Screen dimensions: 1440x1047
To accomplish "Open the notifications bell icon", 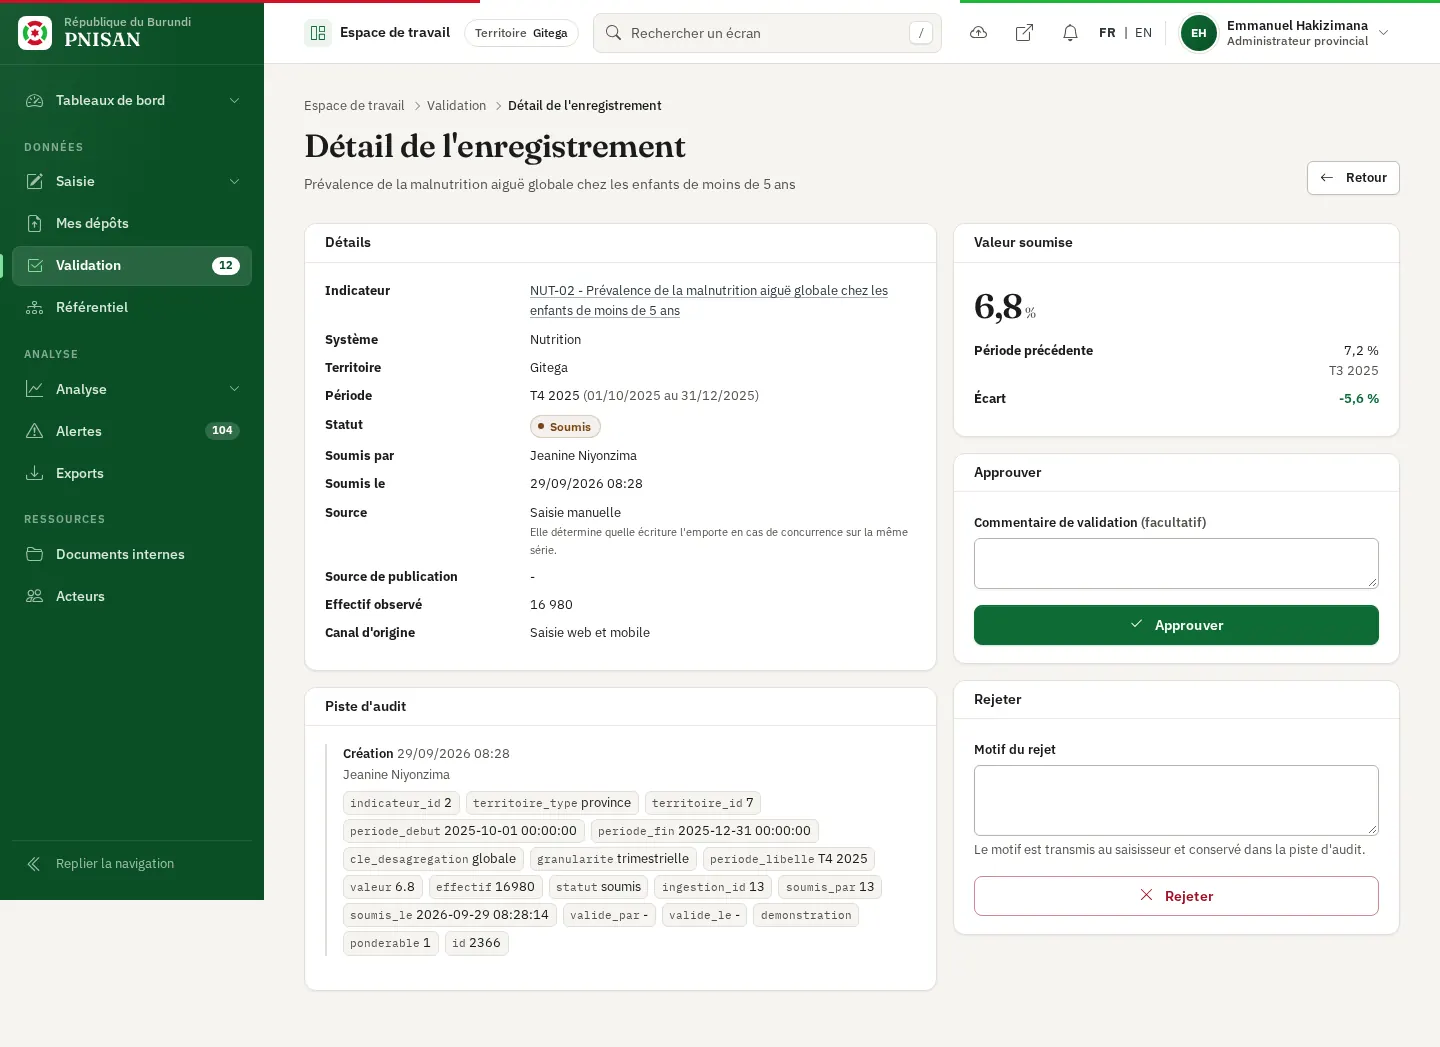I will 1070,33.
